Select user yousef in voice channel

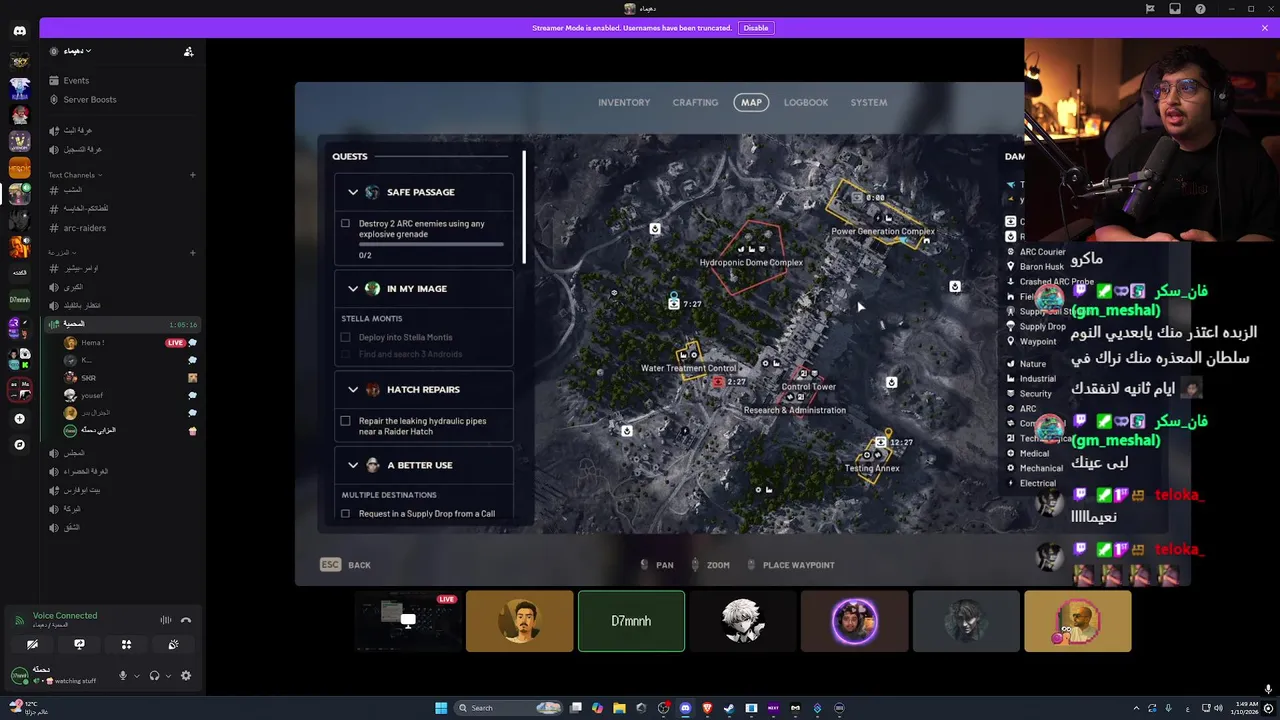coord(91,395)
